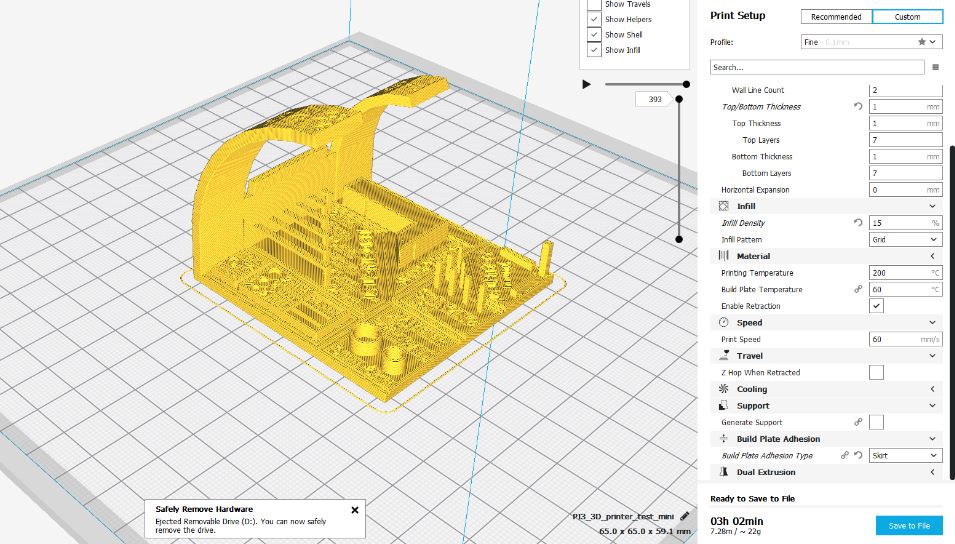Reset the Infill Density value

pyautogui.click(x=858, y=223)
